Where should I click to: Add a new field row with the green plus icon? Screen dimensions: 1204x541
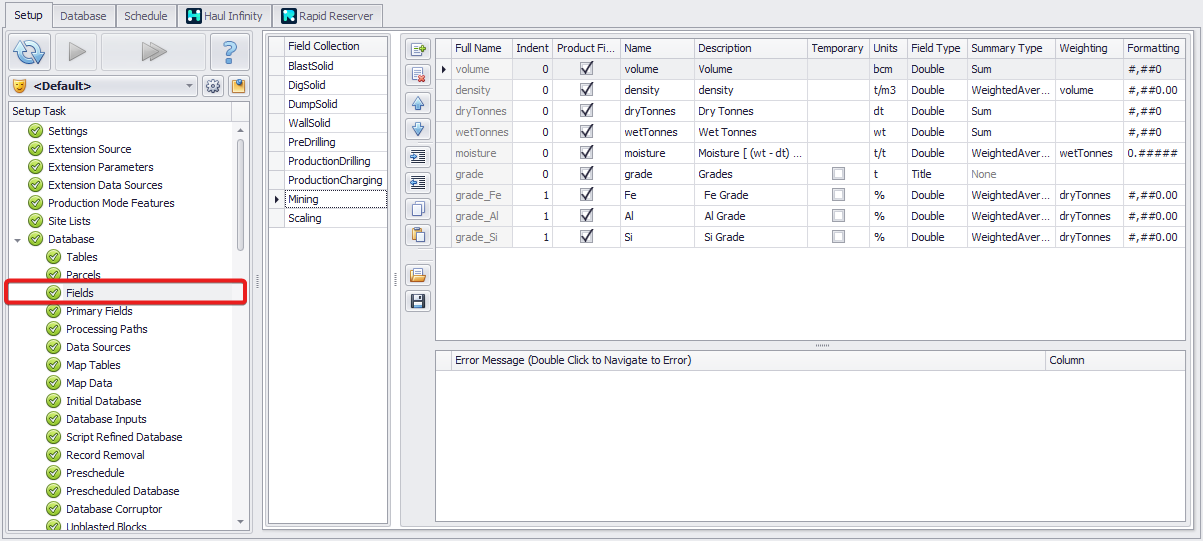[418, 49]
